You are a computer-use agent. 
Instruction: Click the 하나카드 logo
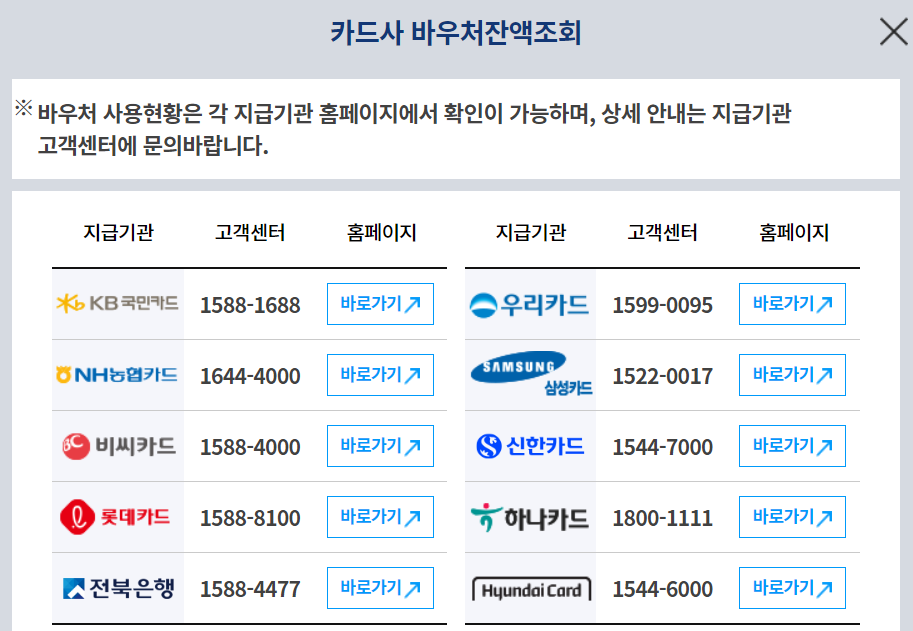[x=529, y=517]
